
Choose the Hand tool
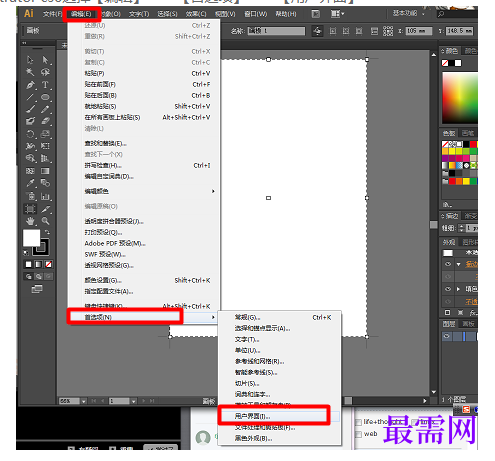[x=30, y=221]
